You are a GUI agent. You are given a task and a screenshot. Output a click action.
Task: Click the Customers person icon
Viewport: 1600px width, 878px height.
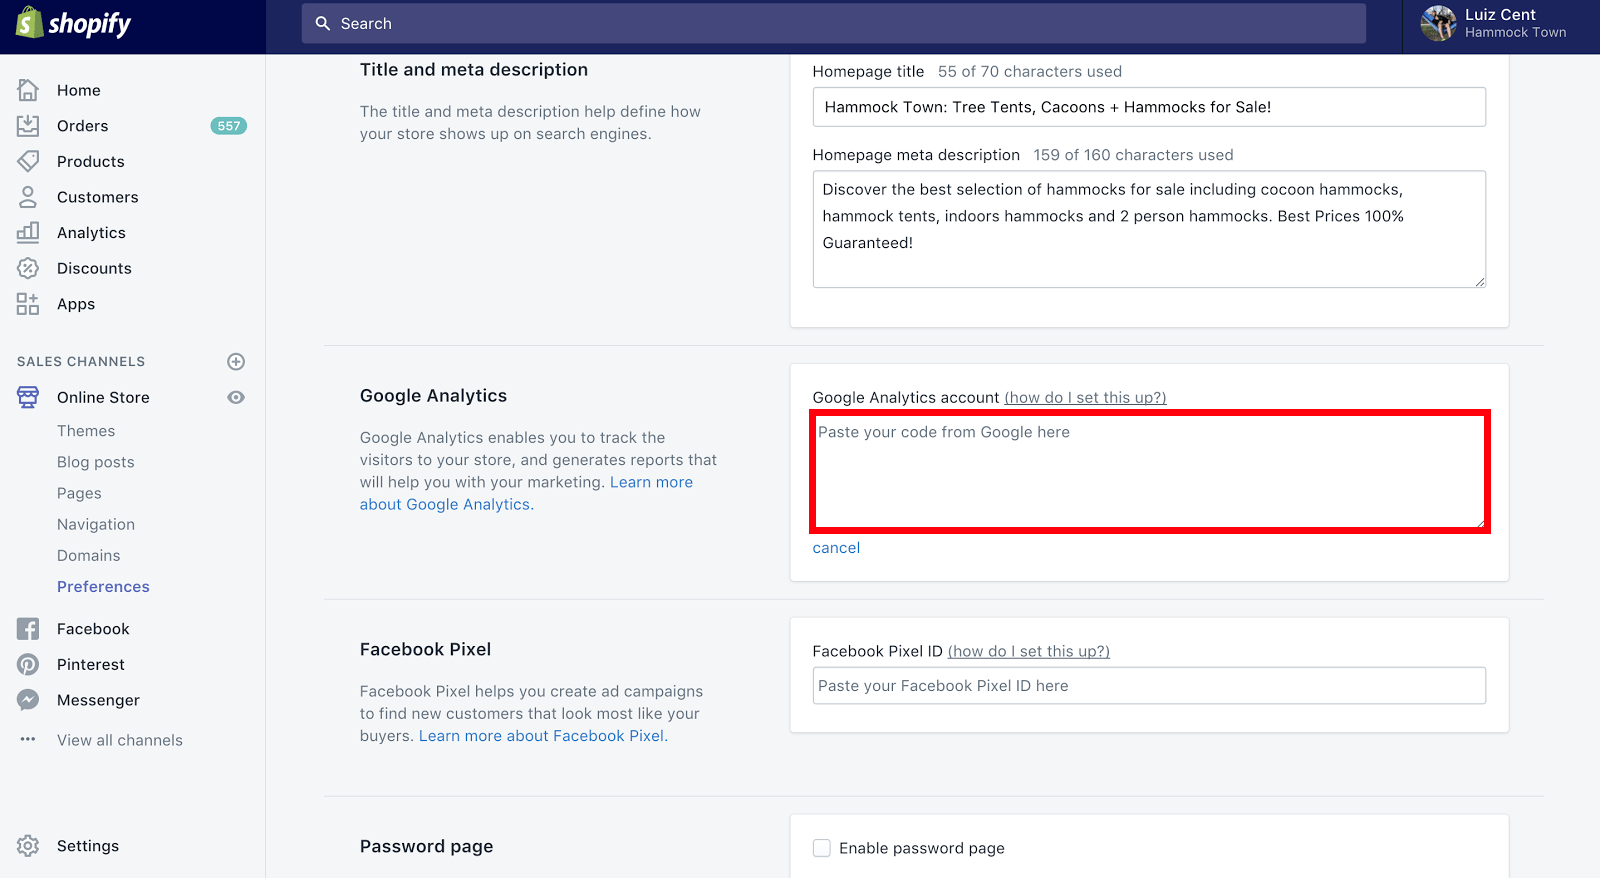pyautogui.click(x=28, y=197)
